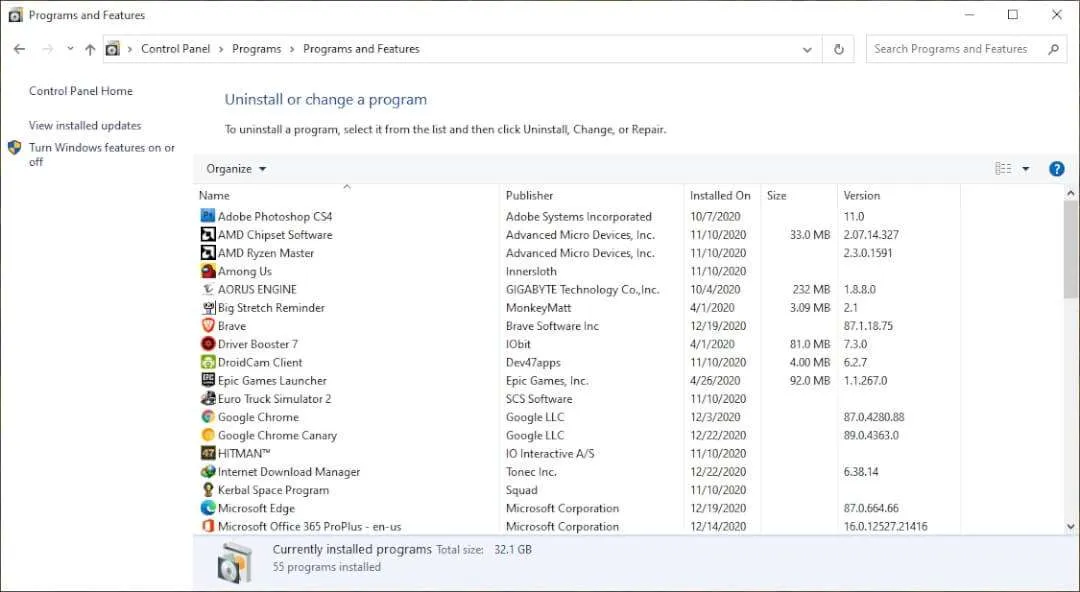Screen dimensions: 1080x592
Task: Click the Euro Truck Simulator 2 icon
Action: (207, 398)
